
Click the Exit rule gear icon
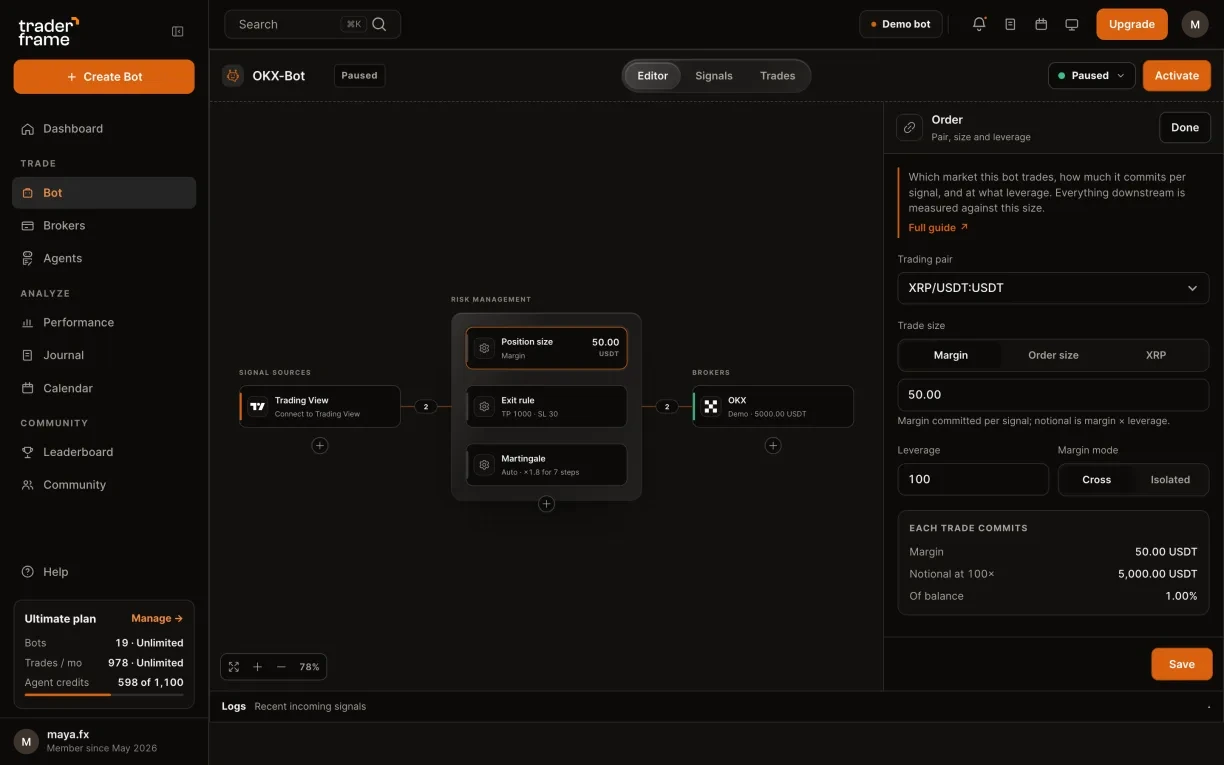point(484,406)
